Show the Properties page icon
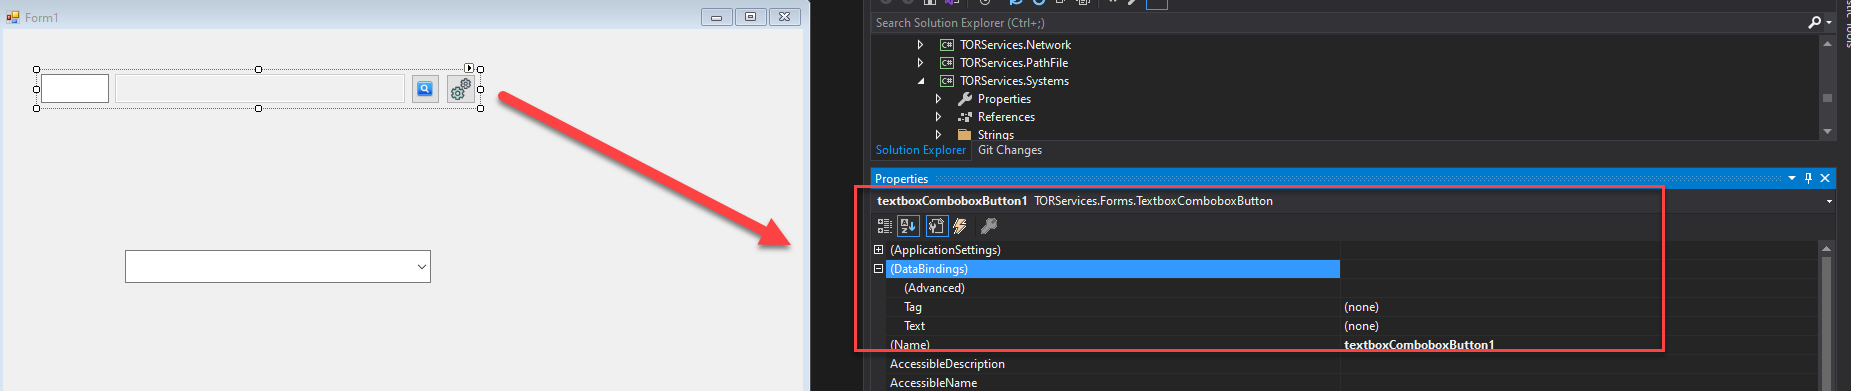The image size is (1851, 391). 936,226
